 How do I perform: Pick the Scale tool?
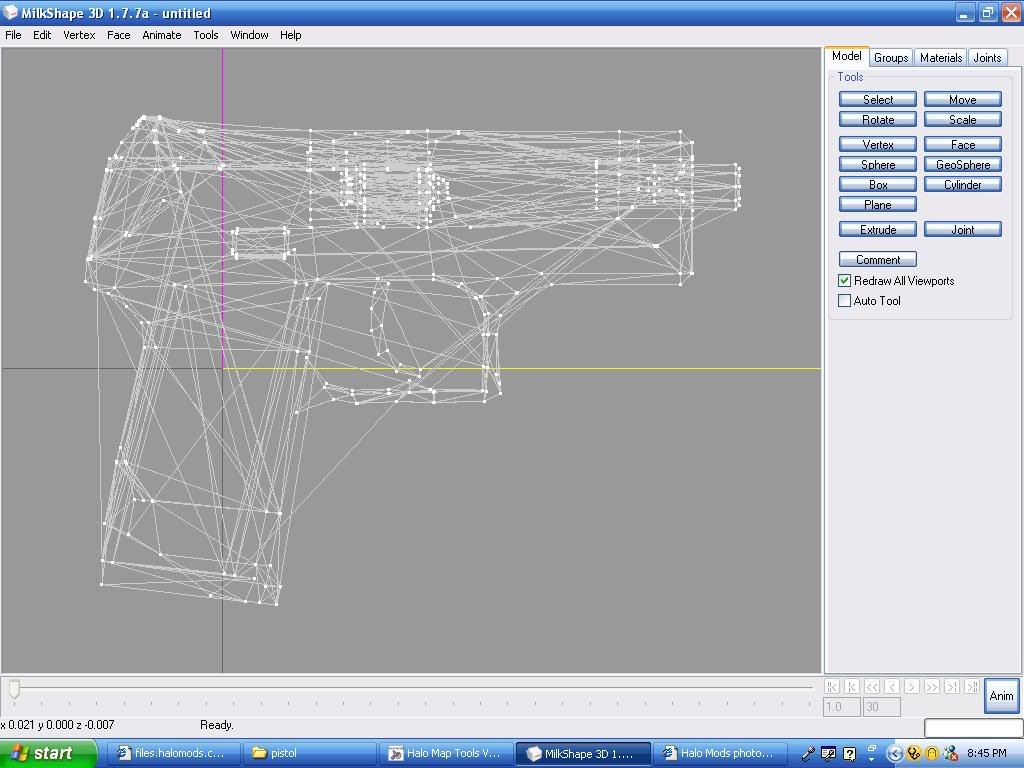963,120
